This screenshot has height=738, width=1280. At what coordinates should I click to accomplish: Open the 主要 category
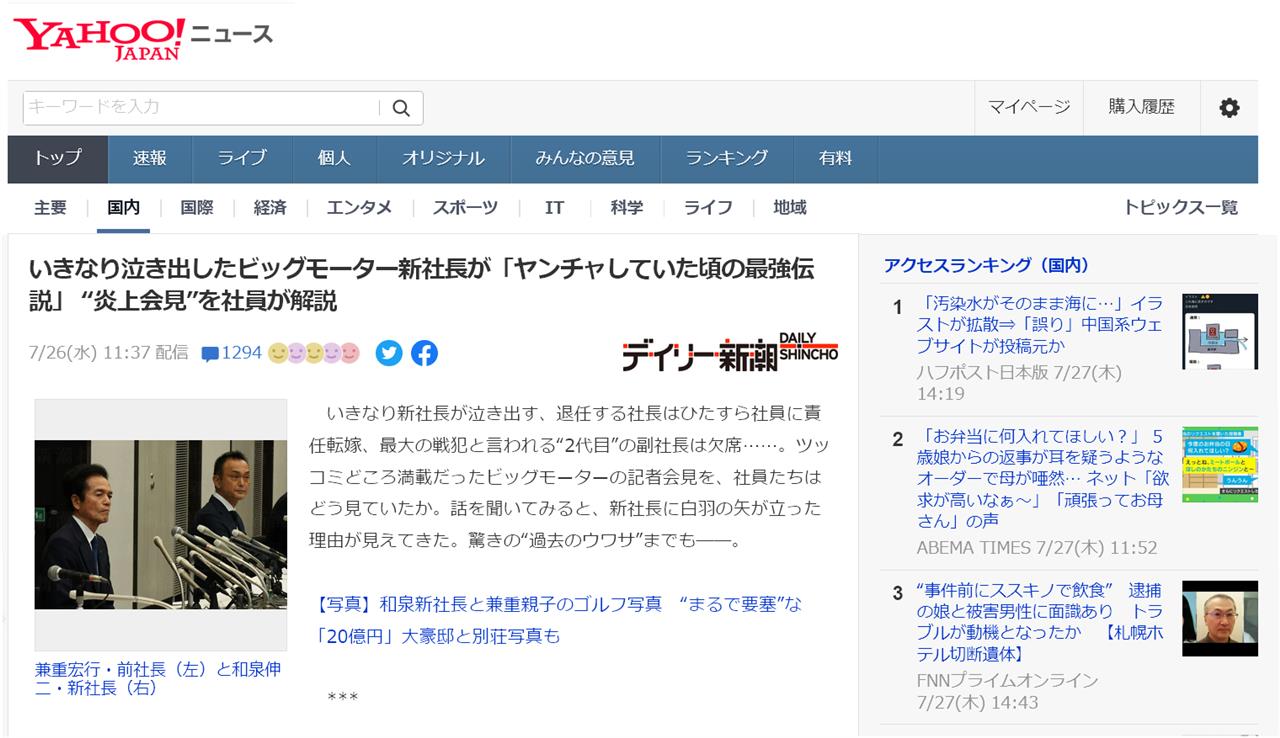coord(51,208)
